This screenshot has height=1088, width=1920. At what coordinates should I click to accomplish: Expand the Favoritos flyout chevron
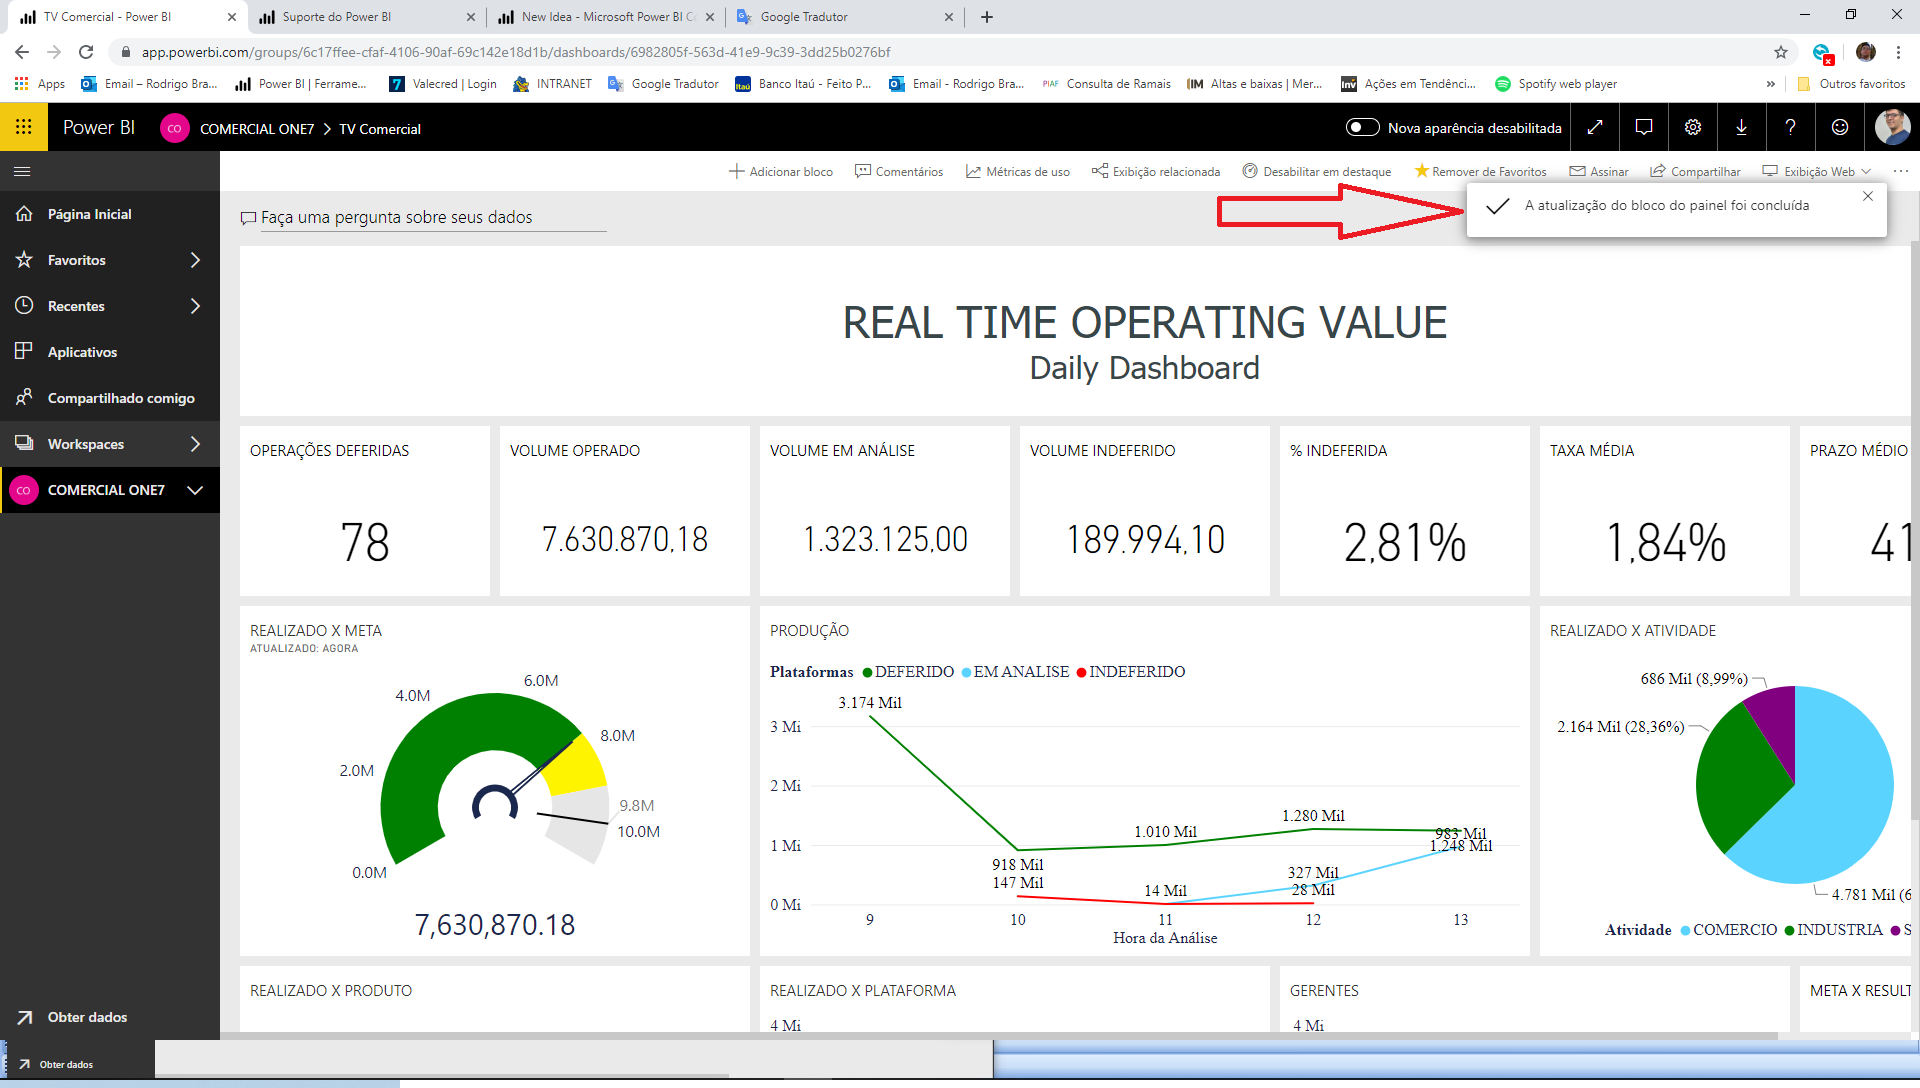click(x=195, y=260)
